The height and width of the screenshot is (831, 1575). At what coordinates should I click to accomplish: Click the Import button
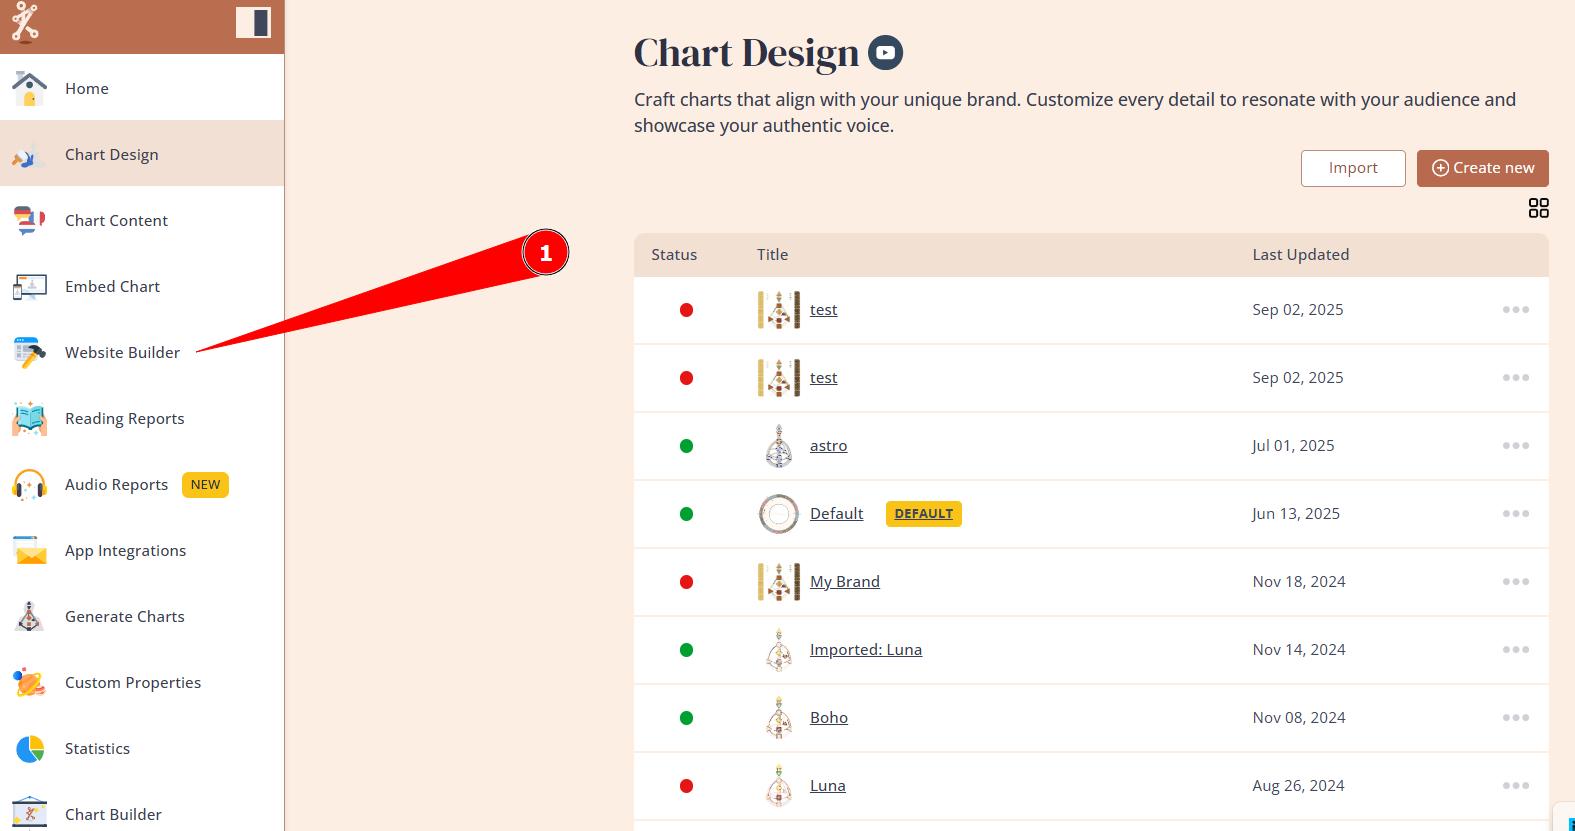click(x=1352, y=168)
